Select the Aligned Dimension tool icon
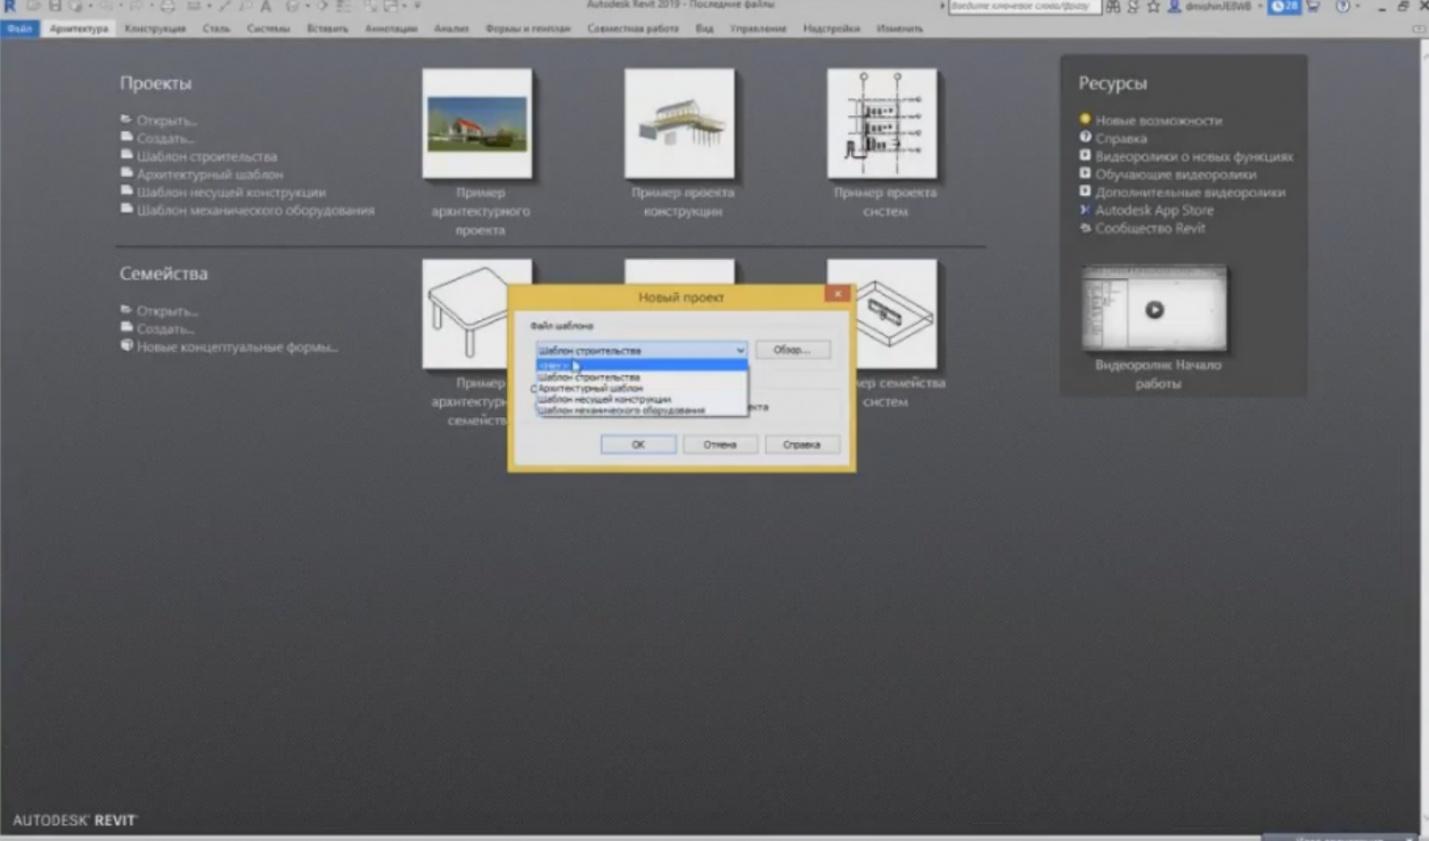The width and height of the screenshot is (1429, 841). click(224, 6)
